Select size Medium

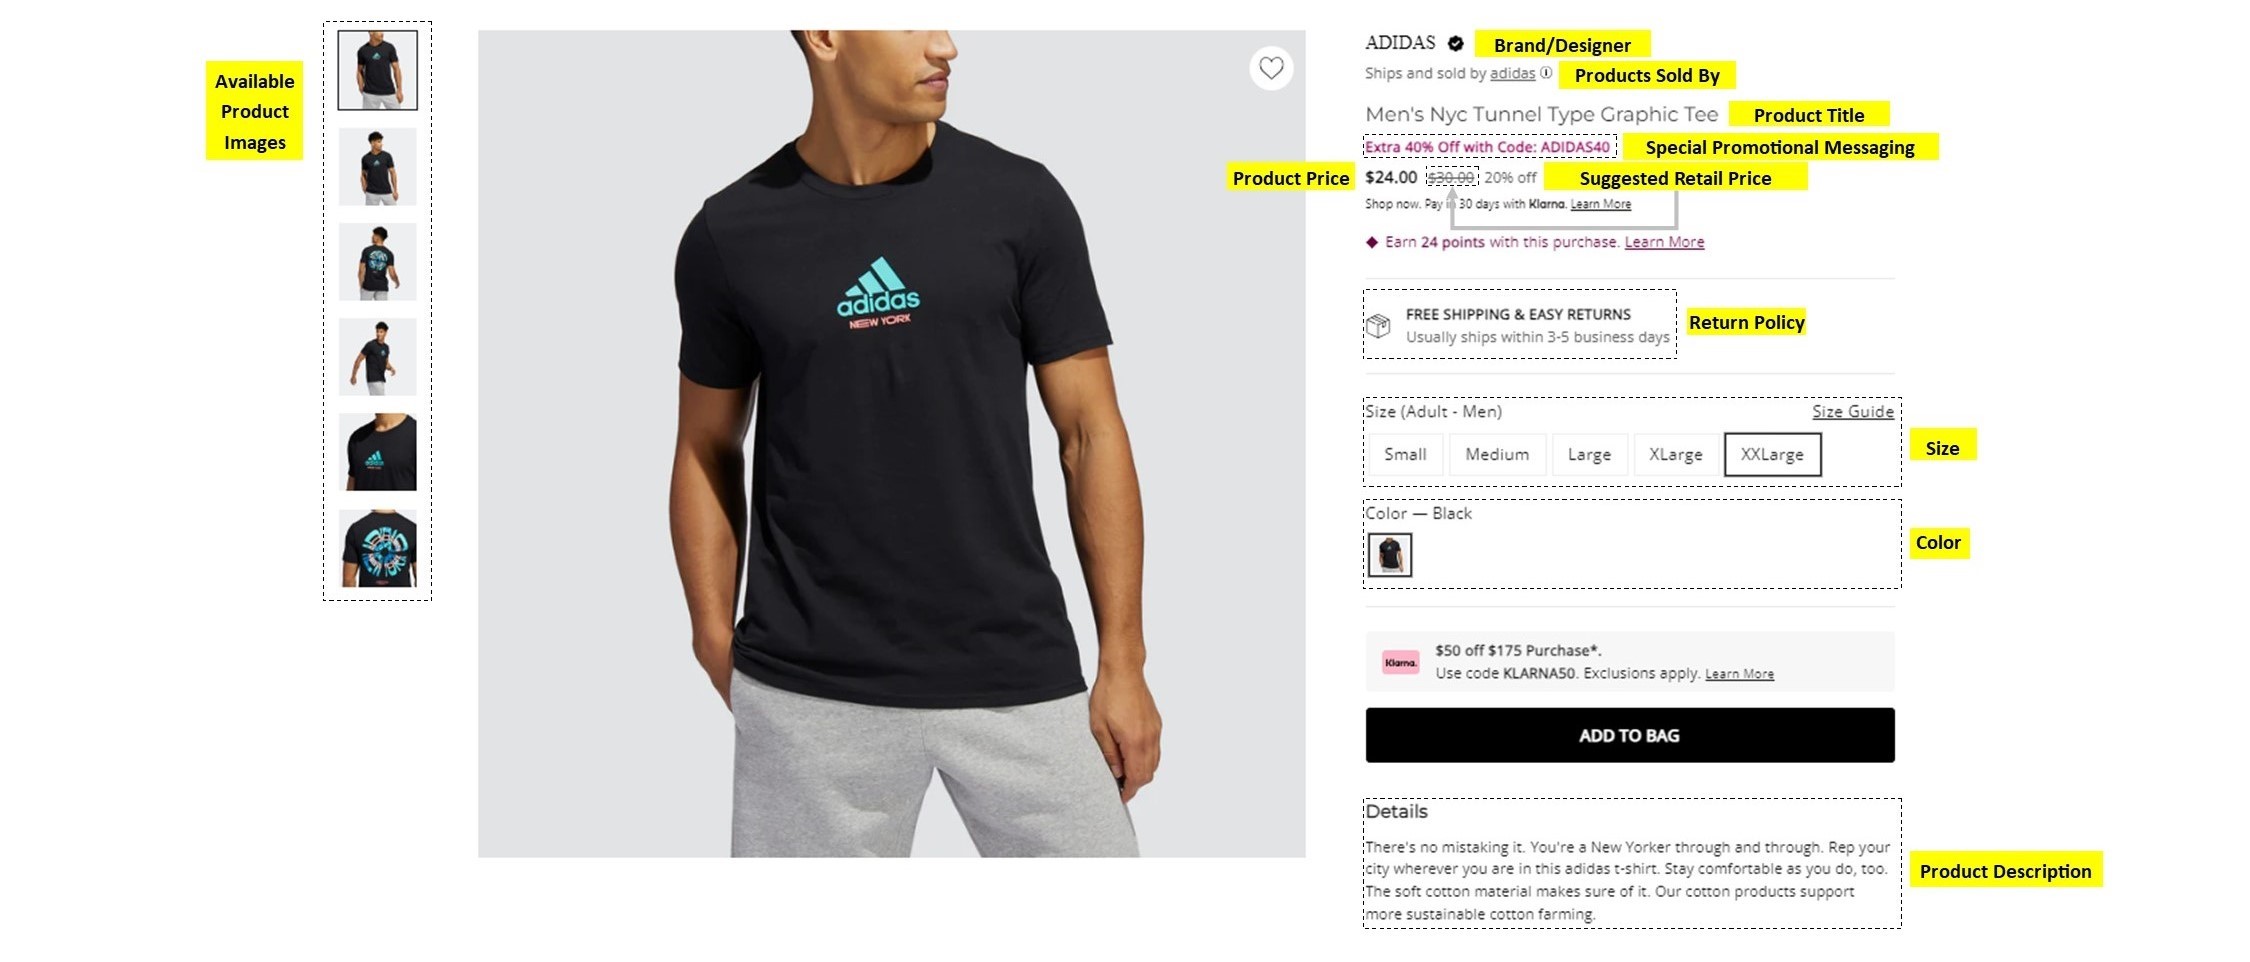click(1497, 454)
